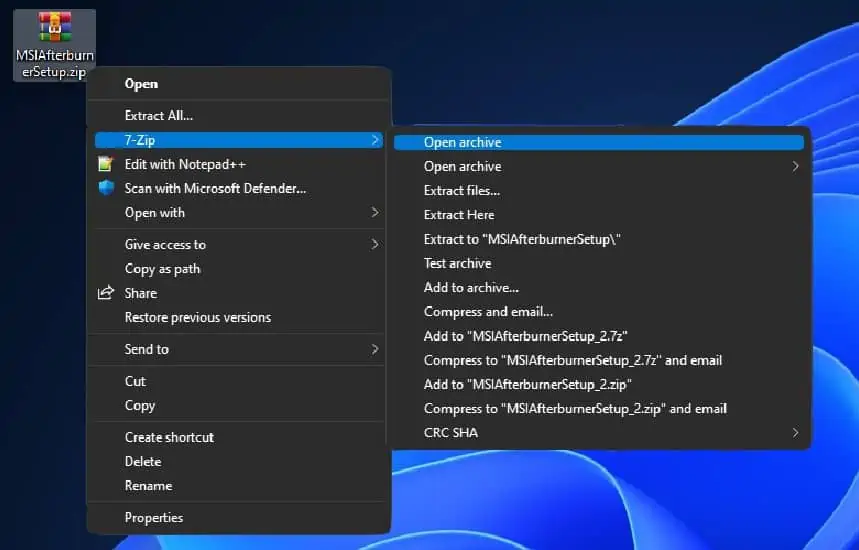Viewport: 859px width, 550px height.
Task: Click the Share arrow icon
Action: [x=106, y=293]
